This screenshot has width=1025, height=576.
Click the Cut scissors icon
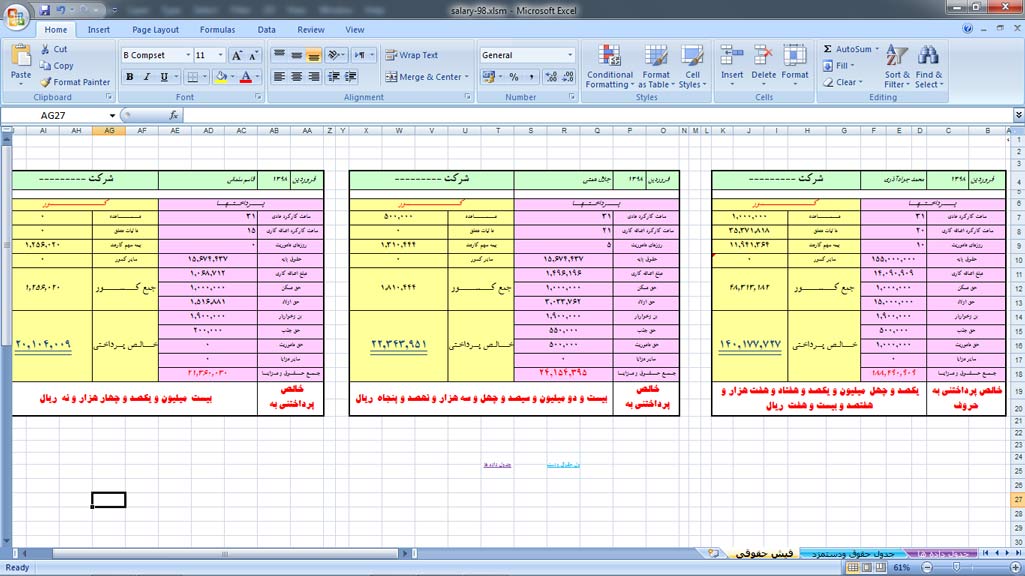coord(45,49)
